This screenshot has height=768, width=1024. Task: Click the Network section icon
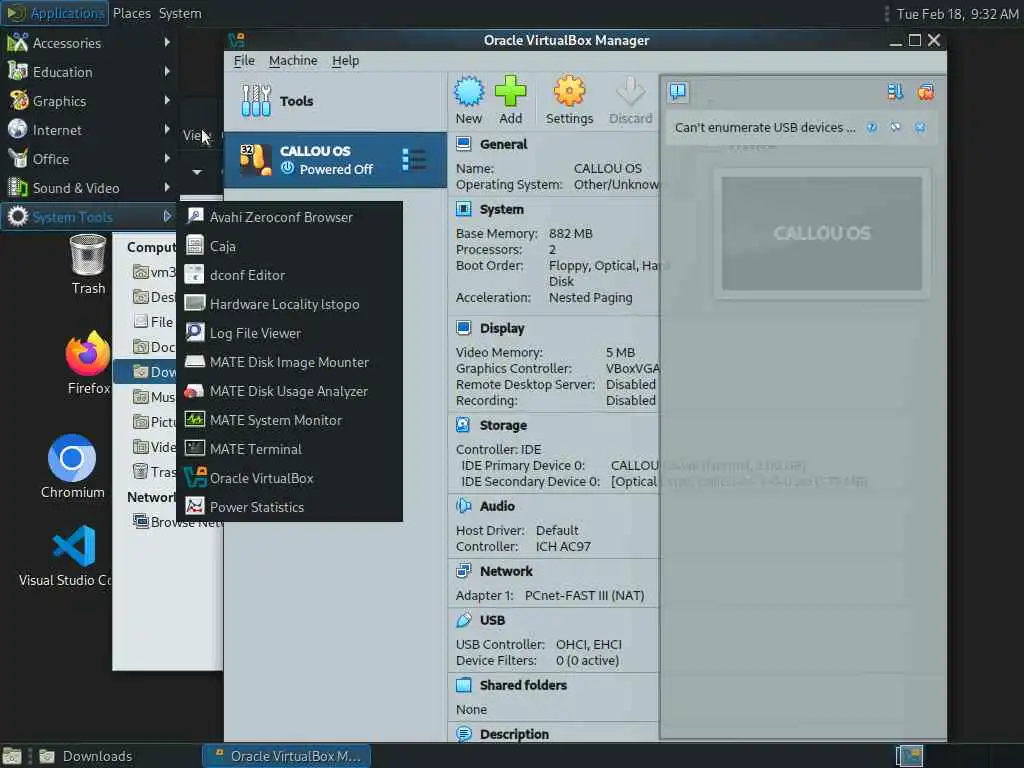463,571
